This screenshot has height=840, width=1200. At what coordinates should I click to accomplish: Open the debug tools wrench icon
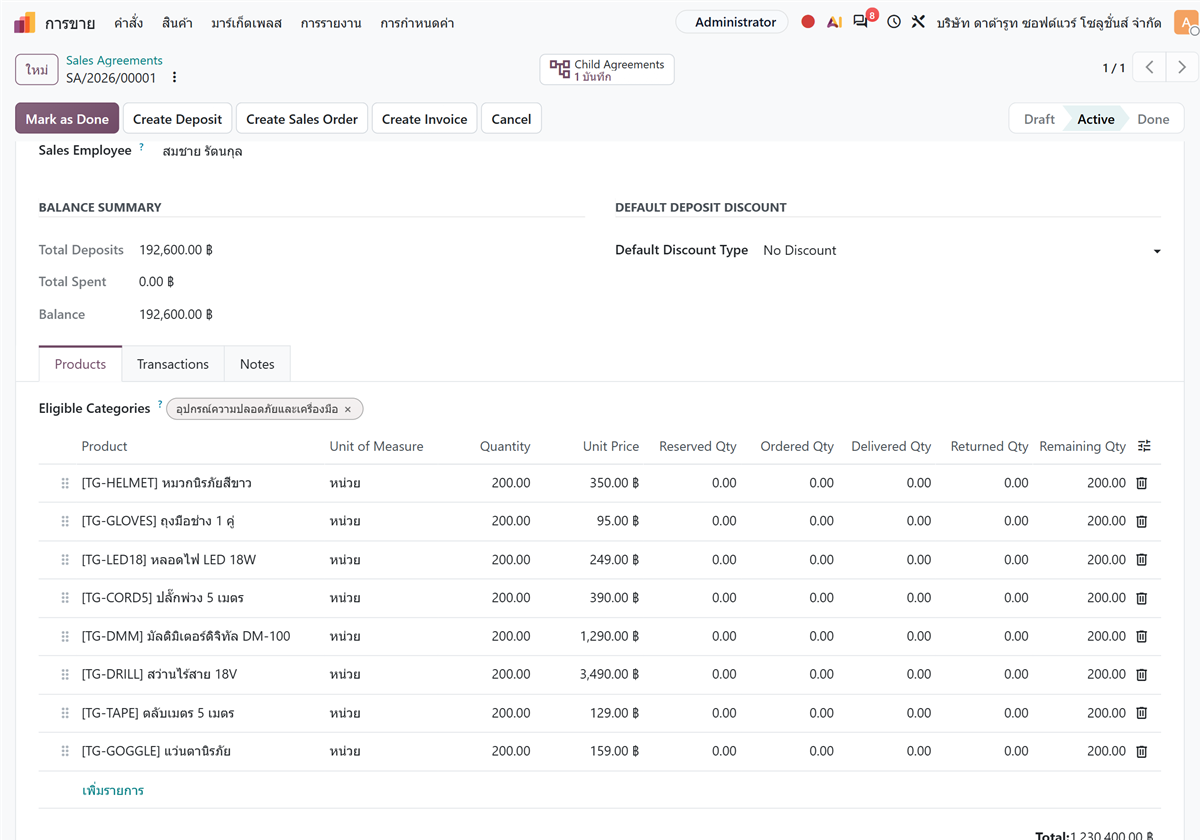click(x=918, y=22)
